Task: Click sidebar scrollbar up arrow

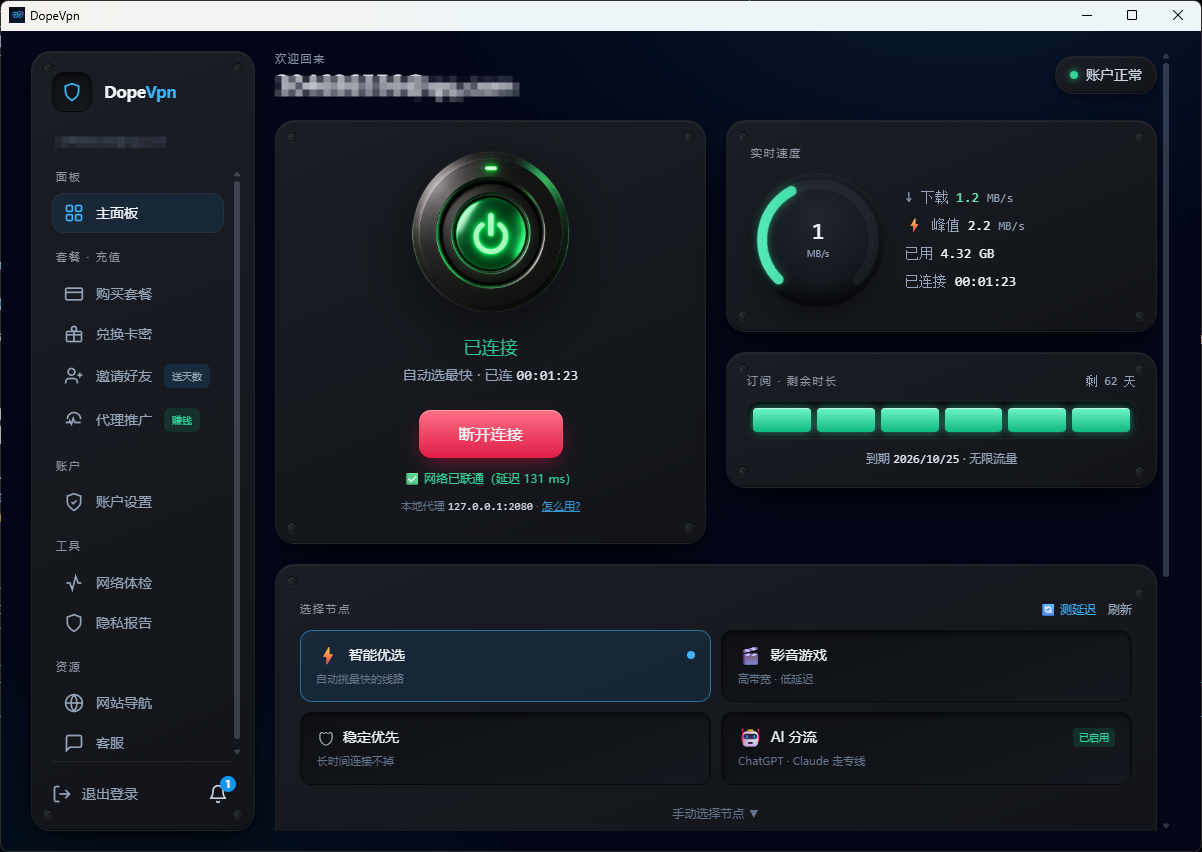Action: click(237, 174)
